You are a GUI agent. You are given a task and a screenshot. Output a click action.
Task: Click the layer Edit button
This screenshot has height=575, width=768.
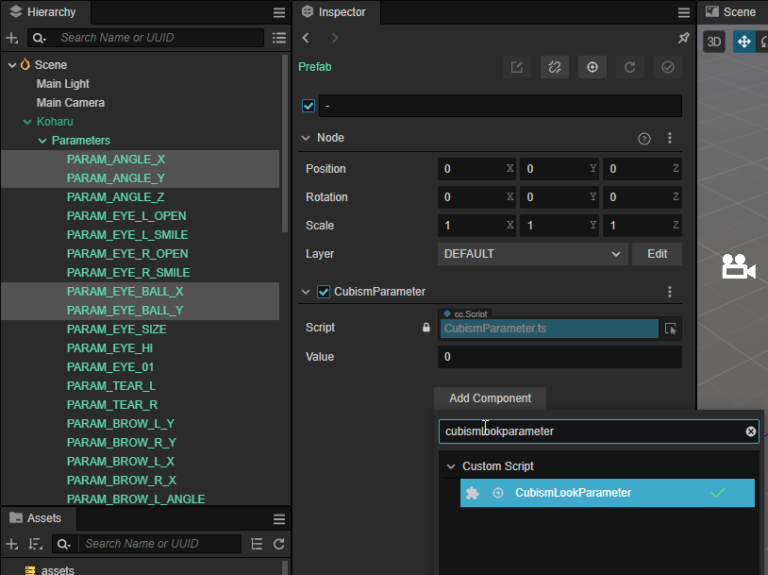pyautogui.click(x=656, y=254)
